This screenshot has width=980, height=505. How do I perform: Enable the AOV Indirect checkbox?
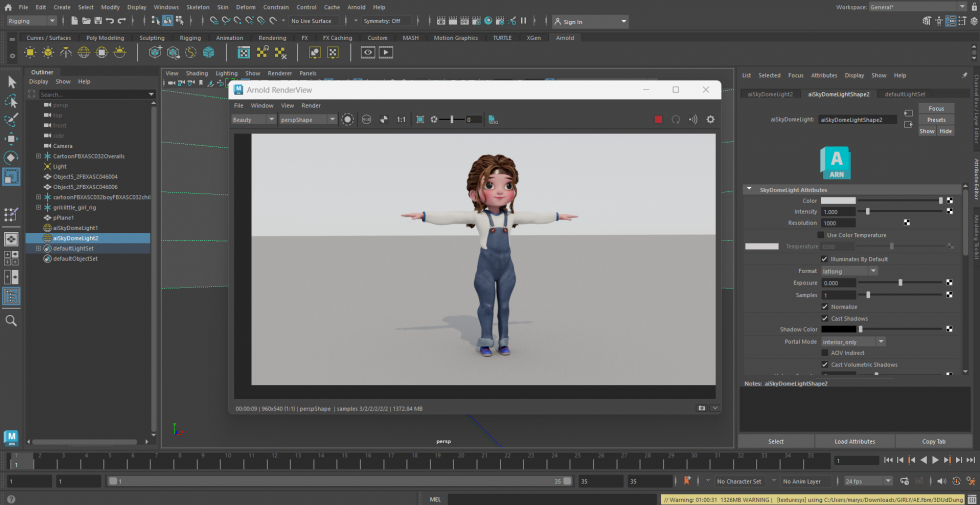point(824,352)
